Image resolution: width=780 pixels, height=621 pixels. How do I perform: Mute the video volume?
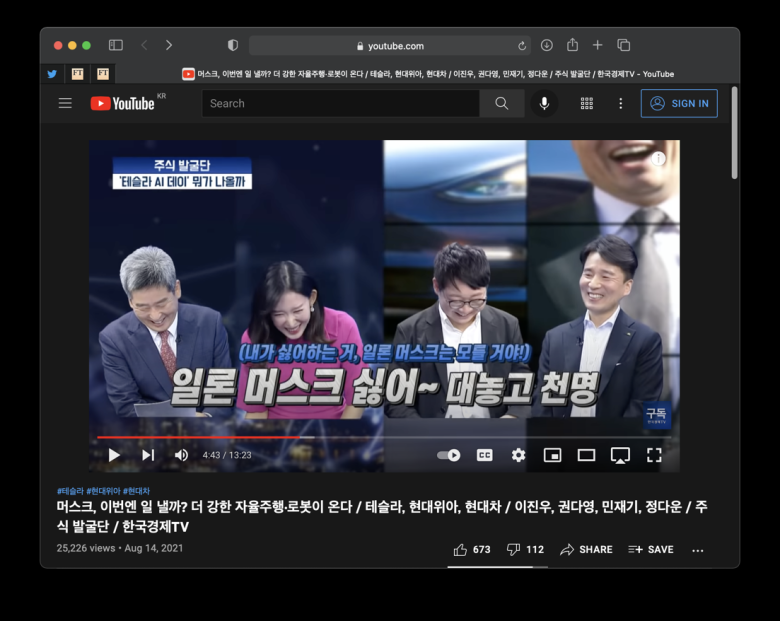click(x=181, y=455)
